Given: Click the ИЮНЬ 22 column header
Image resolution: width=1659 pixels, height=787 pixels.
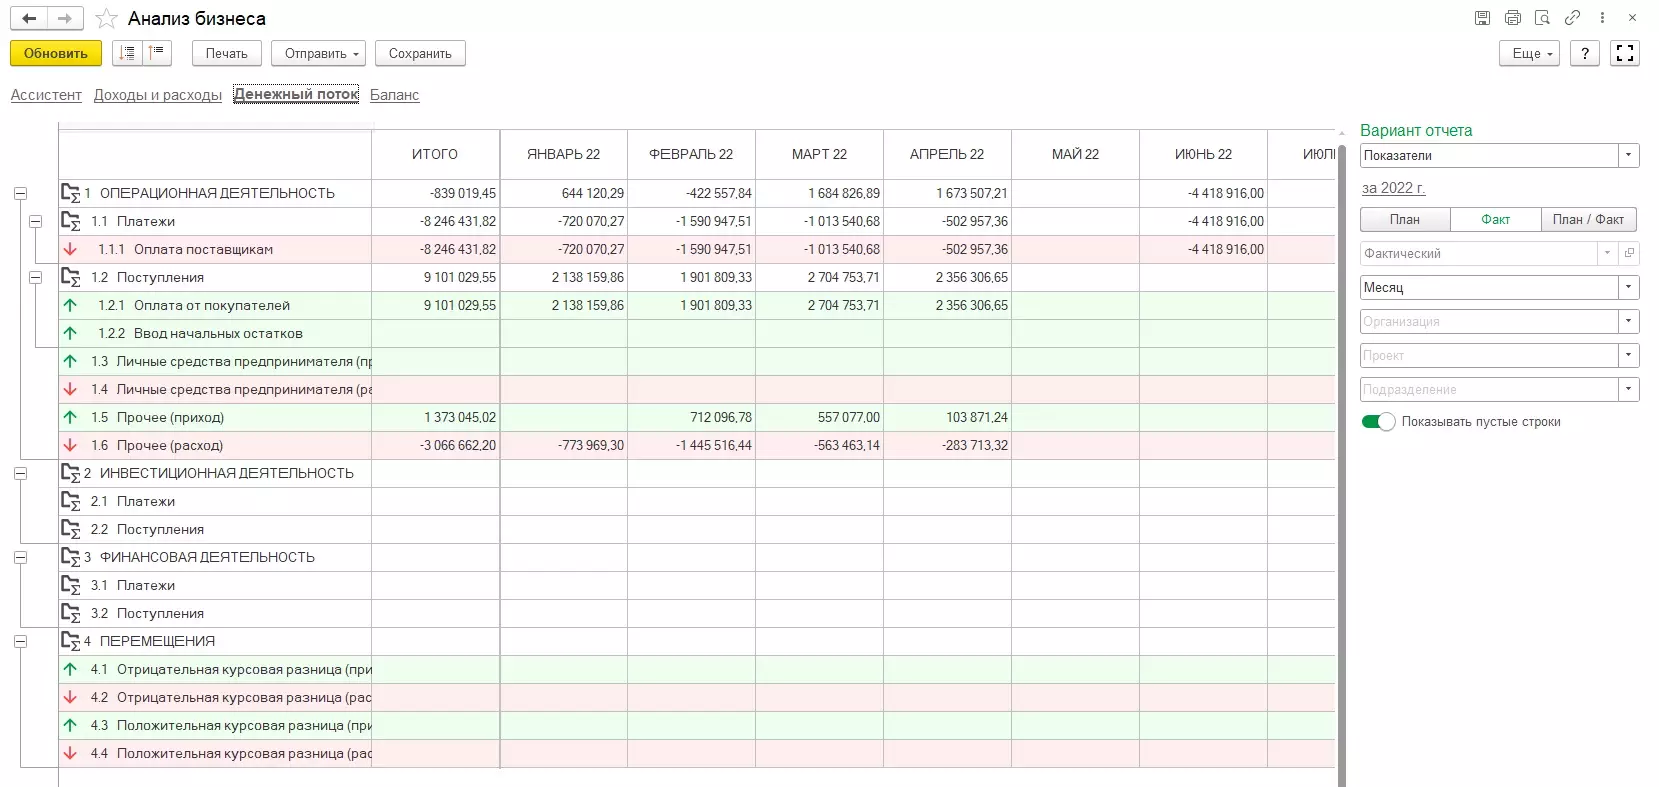Looking at the screenshot, I should (1204, 154).
